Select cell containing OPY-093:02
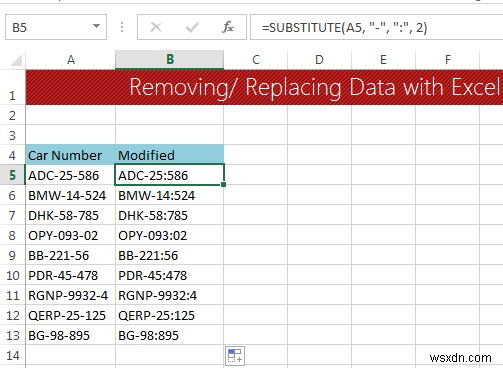Screen dimensions: 503x368 point(170,235)
